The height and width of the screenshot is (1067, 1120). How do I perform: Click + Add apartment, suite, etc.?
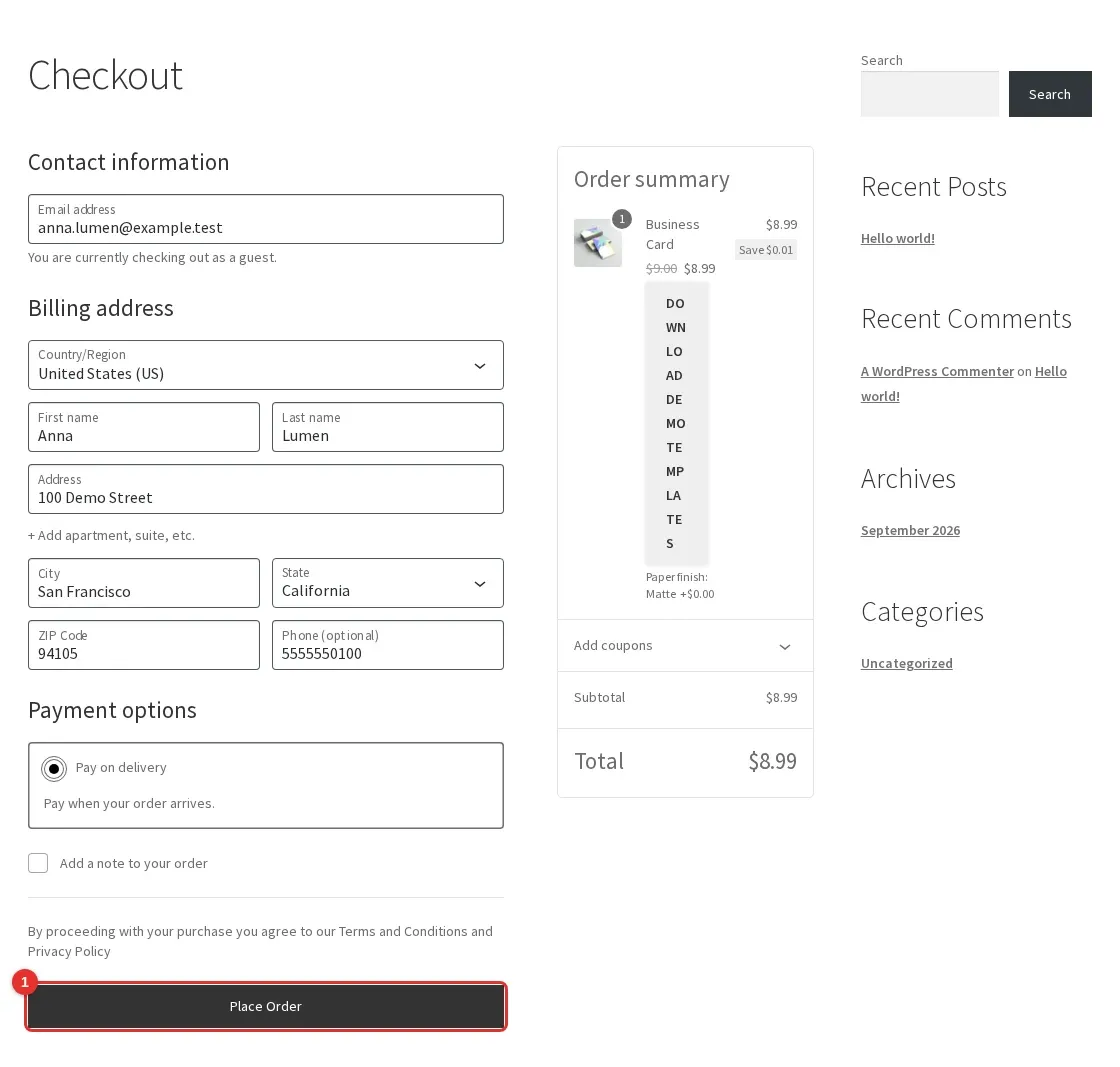(111, 536)
